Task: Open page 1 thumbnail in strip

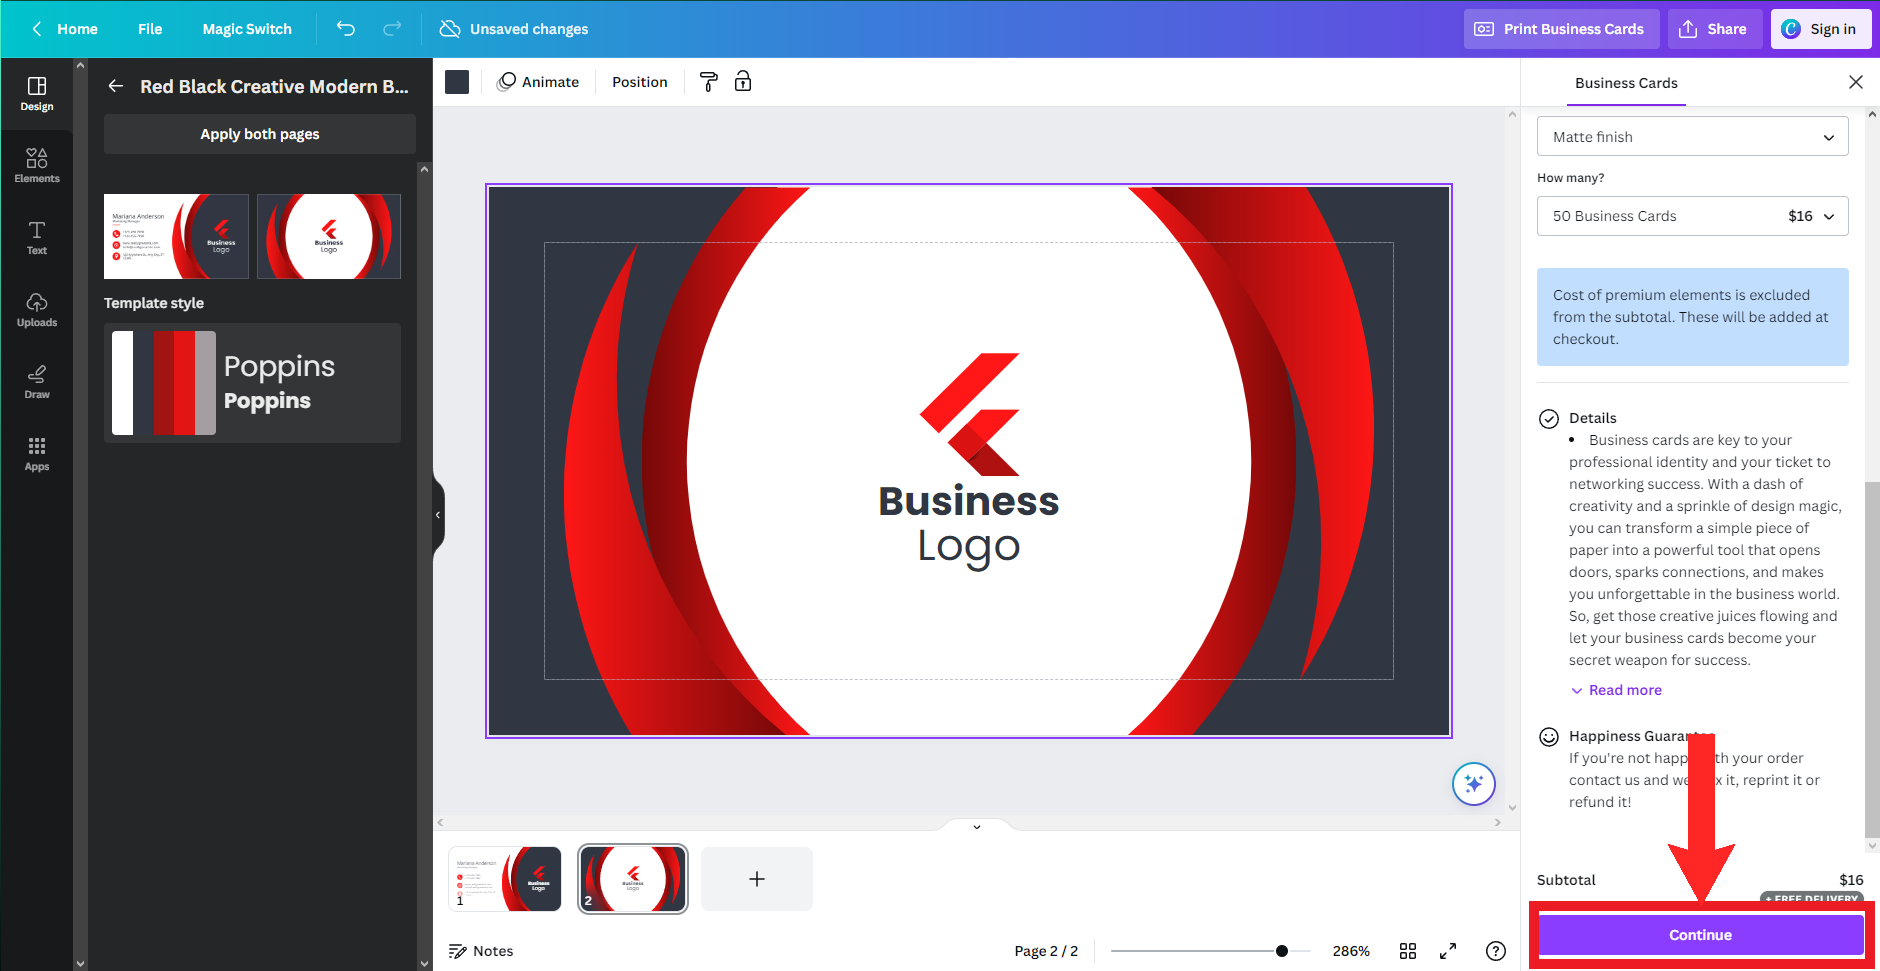Action: (x=505, y=879)
